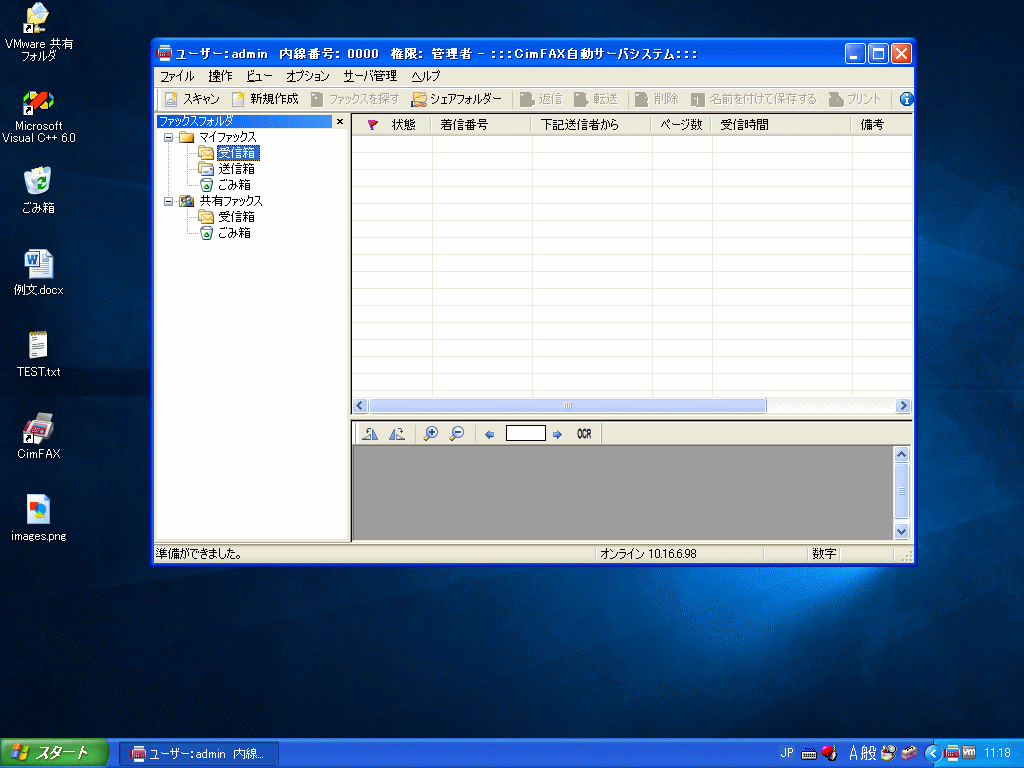Viewport: 1024px width, 768px height.
Task: Go to next fax page arrow
Action: pyautogui.click(x=557, y=434)
